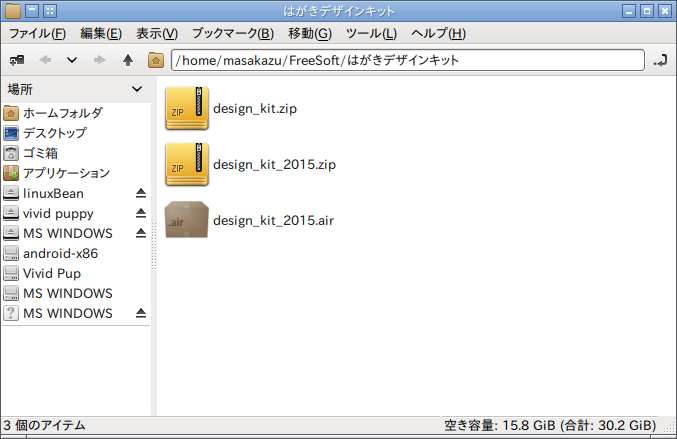Screen dimensions: 677x439
Task: Open the ファイル(F) menu
Action: (38, 33)
